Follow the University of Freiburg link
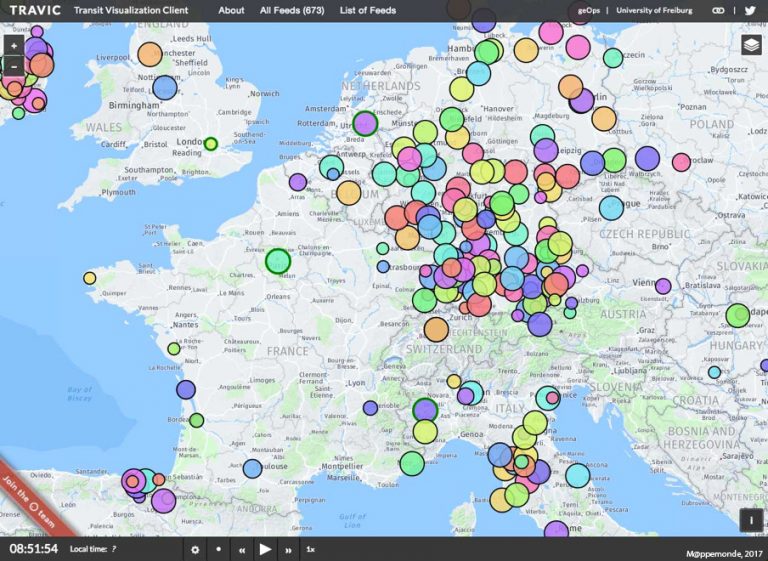The height and width of the screenshot is (561, 768). [657, 10]
